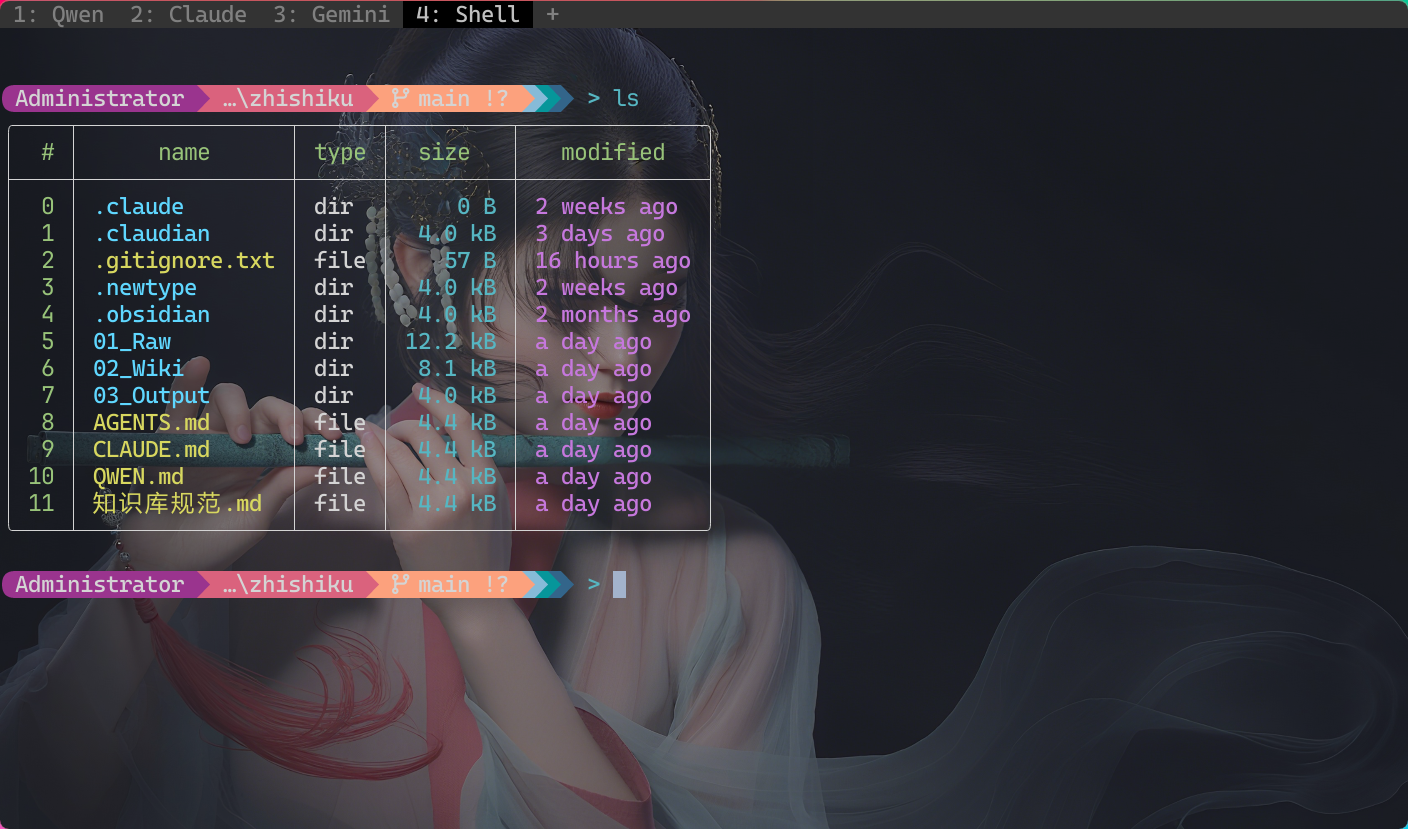Place cursor at the active prompt input block
This screenshot has width=1408, height=829.
(x=619, y=584)
